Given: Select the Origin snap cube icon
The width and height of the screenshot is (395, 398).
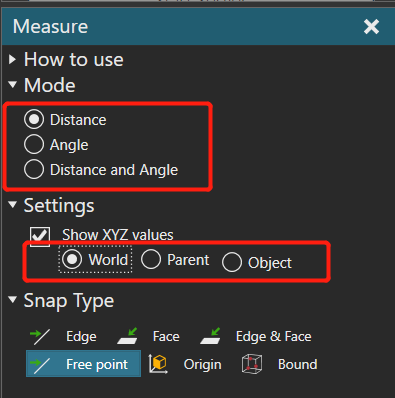Looking at the screenshot, I should [158, 364].
